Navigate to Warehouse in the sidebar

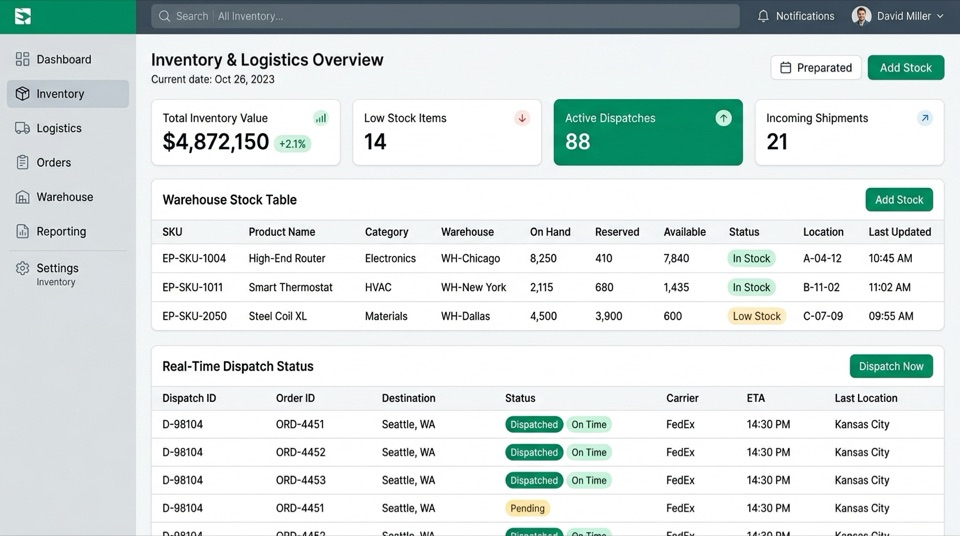(68, 197)
